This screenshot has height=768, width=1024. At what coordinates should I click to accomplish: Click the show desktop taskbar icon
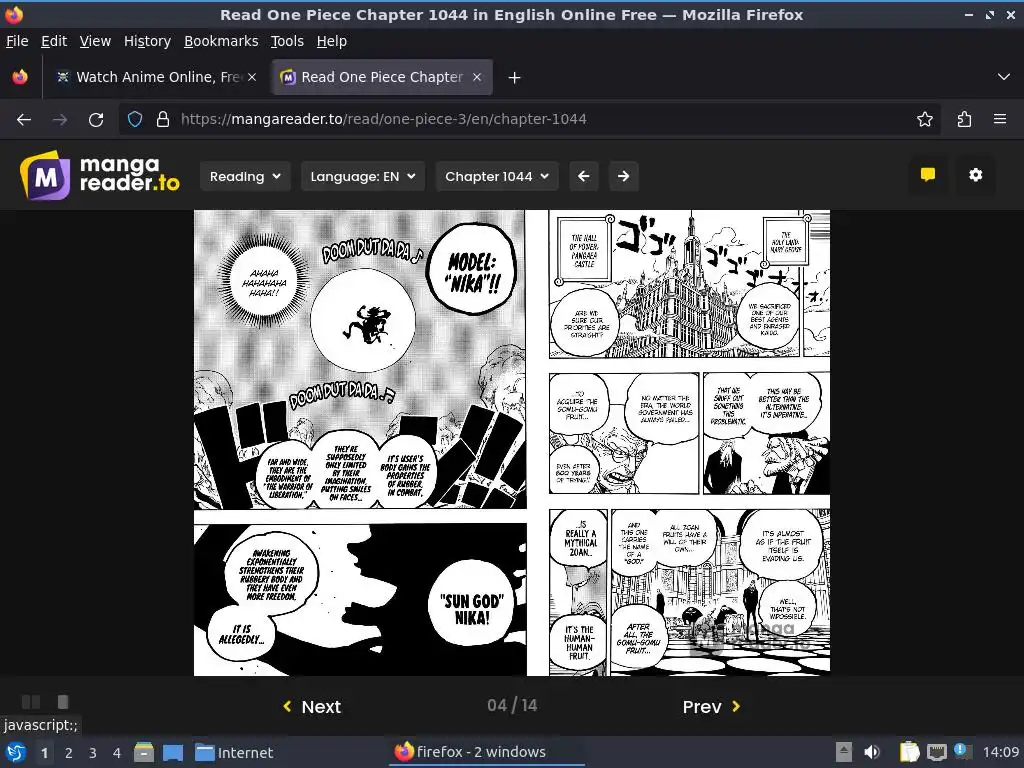(173, 752)
